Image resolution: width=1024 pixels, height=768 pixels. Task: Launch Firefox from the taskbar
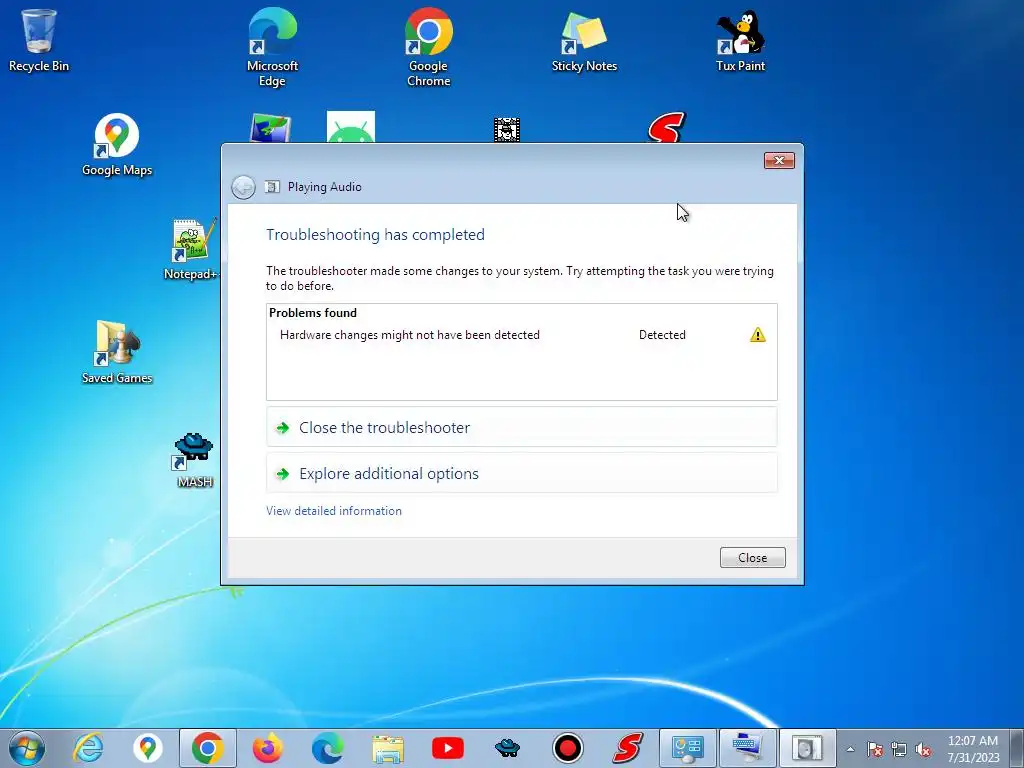coord(268,748)
